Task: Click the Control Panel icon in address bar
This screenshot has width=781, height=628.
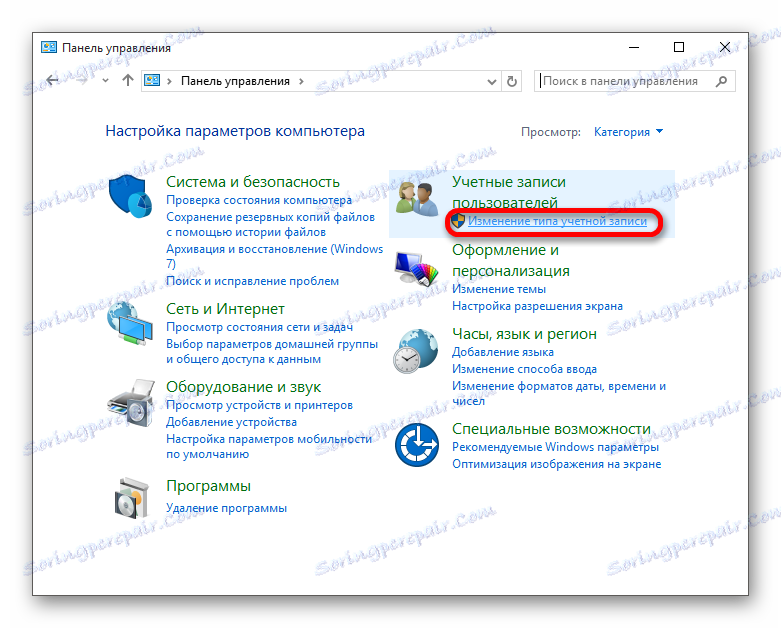Action: pos(152,80)
